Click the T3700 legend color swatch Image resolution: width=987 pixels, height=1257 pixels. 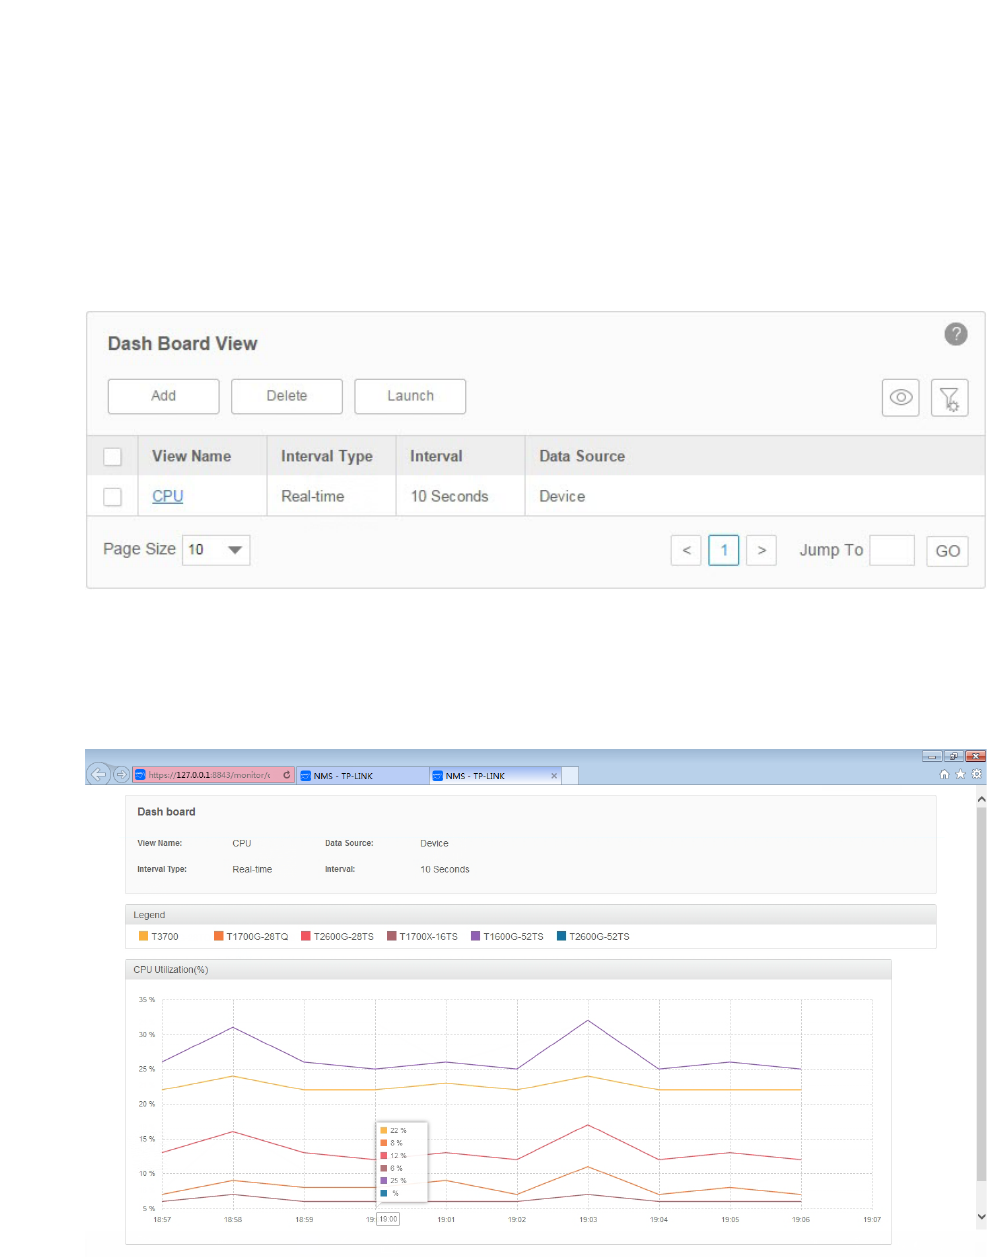pos(143,936)
